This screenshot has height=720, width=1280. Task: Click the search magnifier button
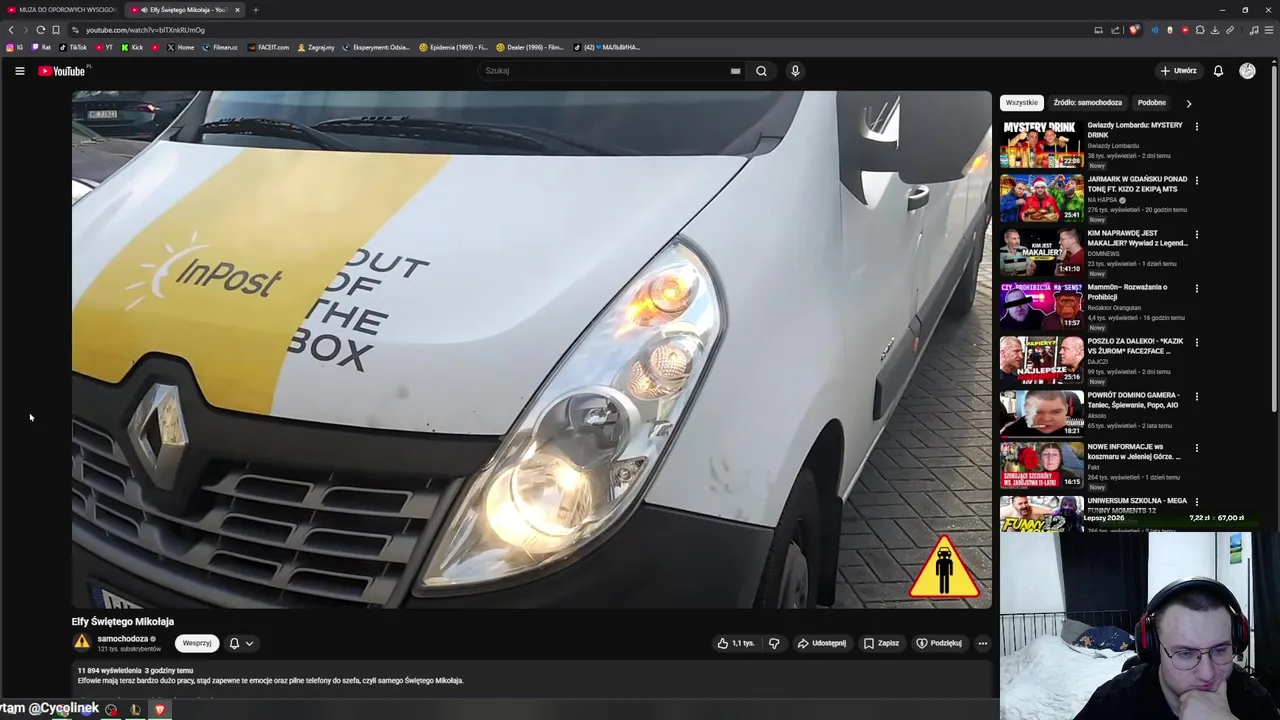tap(761, 71)
